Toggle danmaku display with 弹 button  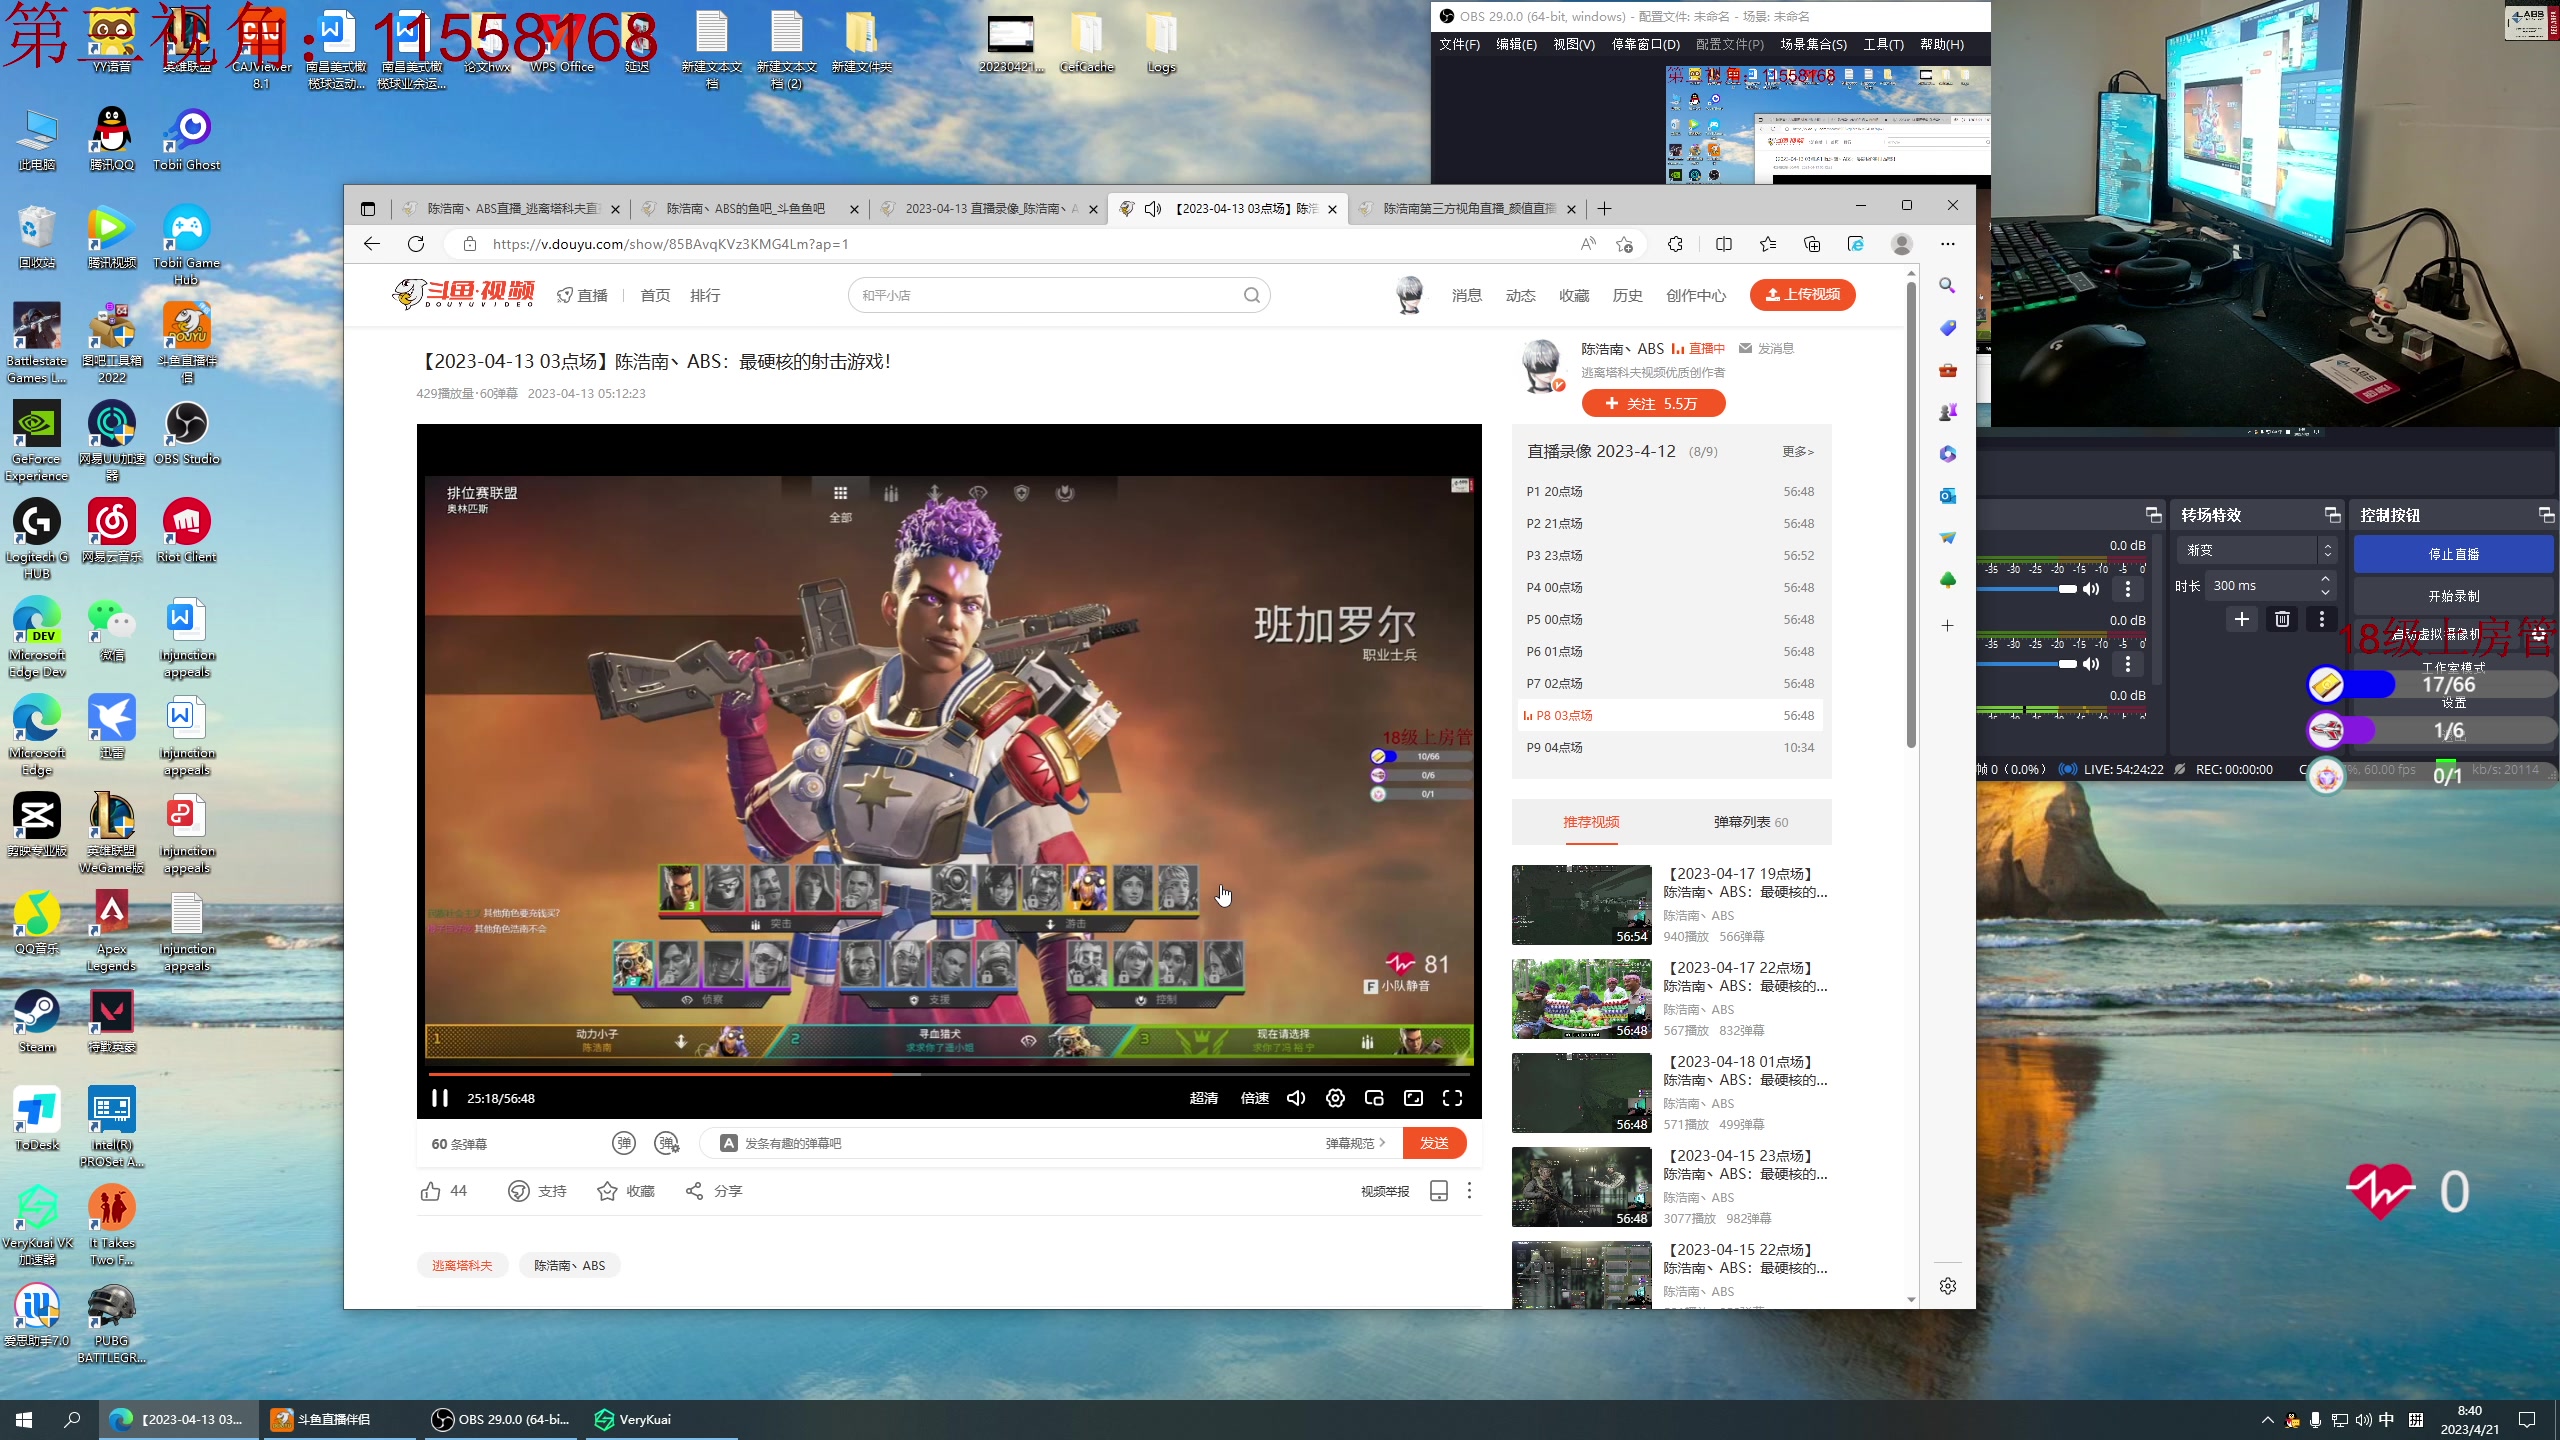623,1143
